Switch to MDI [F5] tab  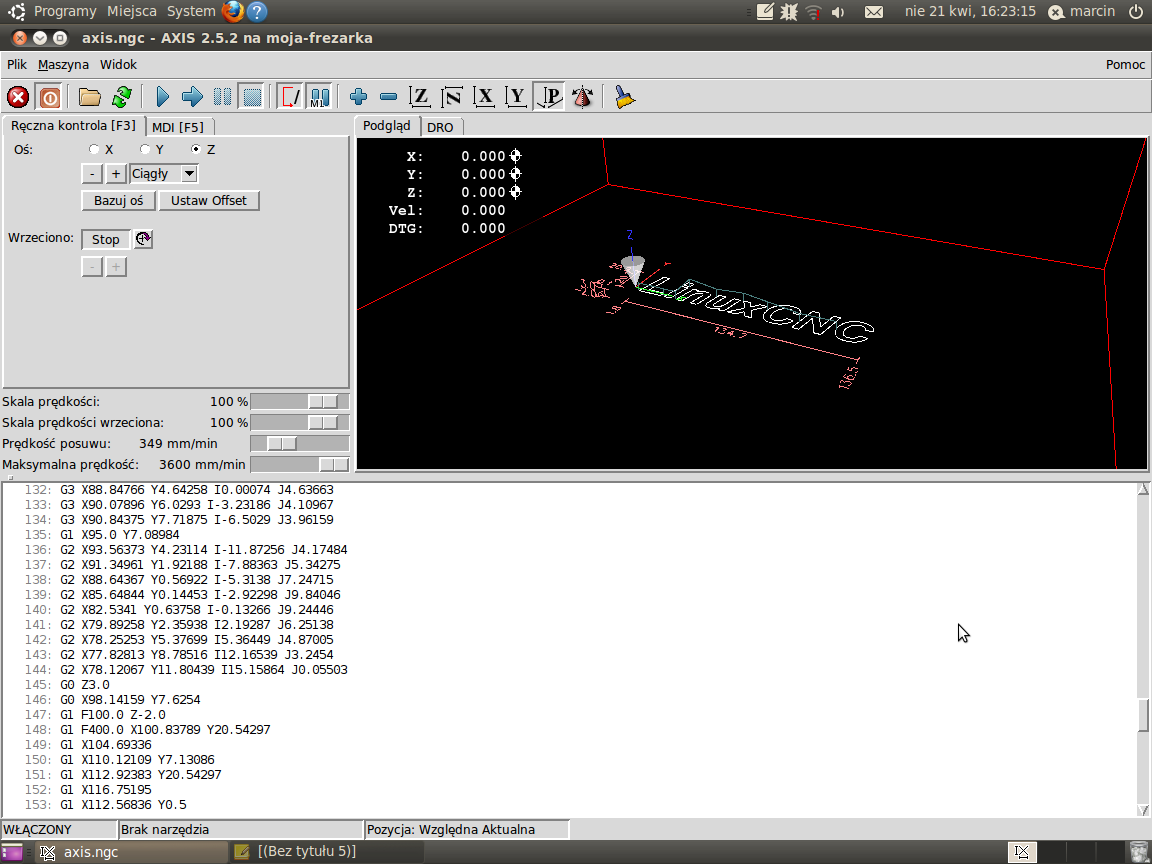(x=178, y=127)
